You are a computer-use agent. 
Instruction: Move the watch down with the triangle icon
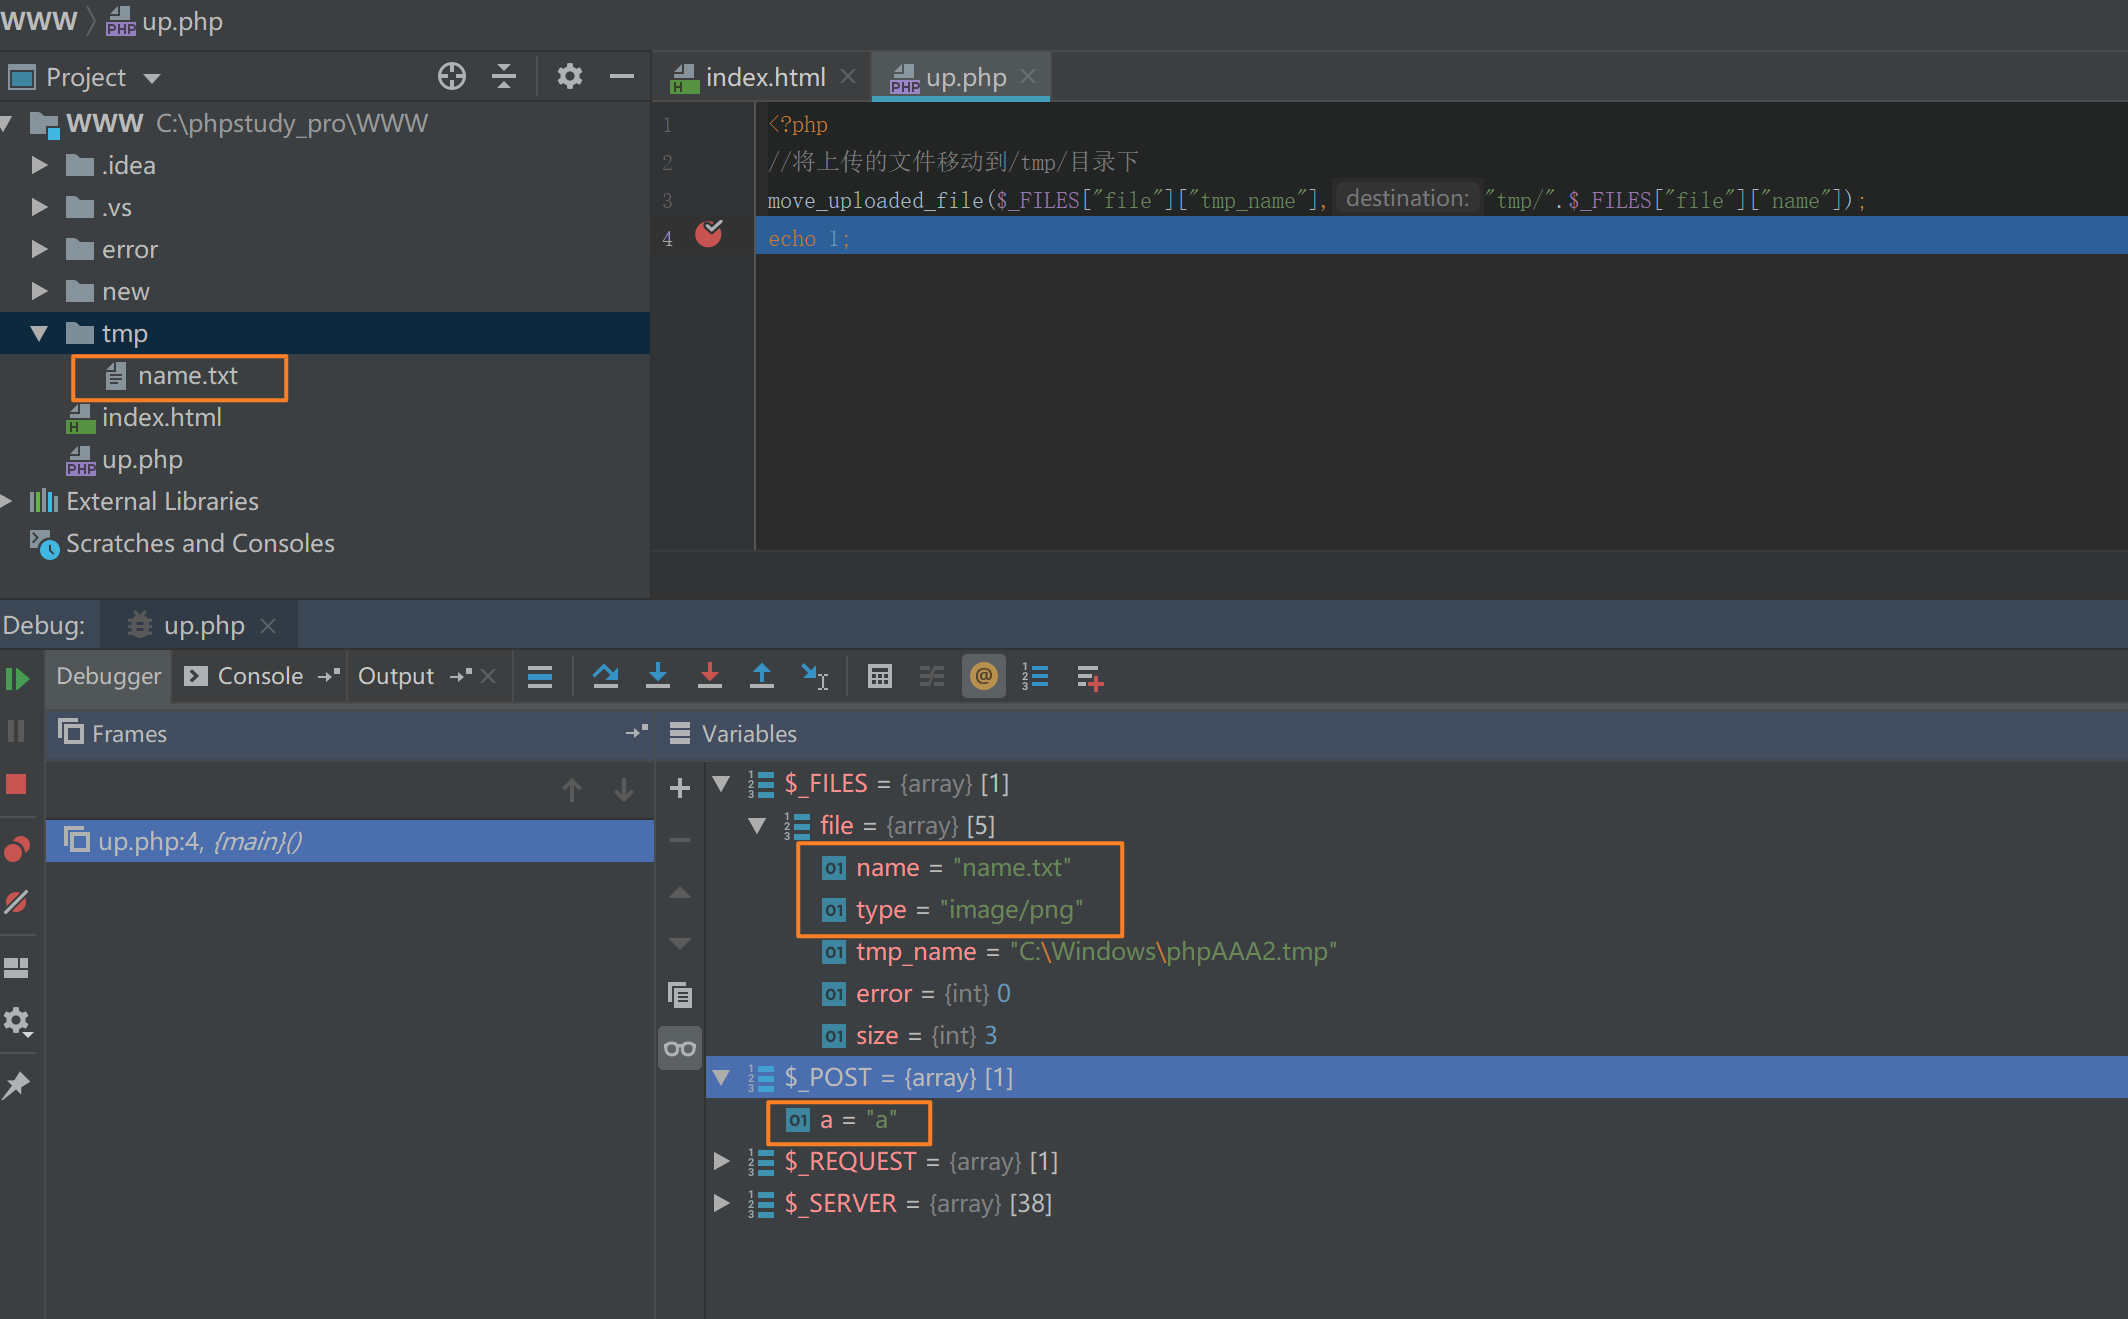(x=680, y=944)
